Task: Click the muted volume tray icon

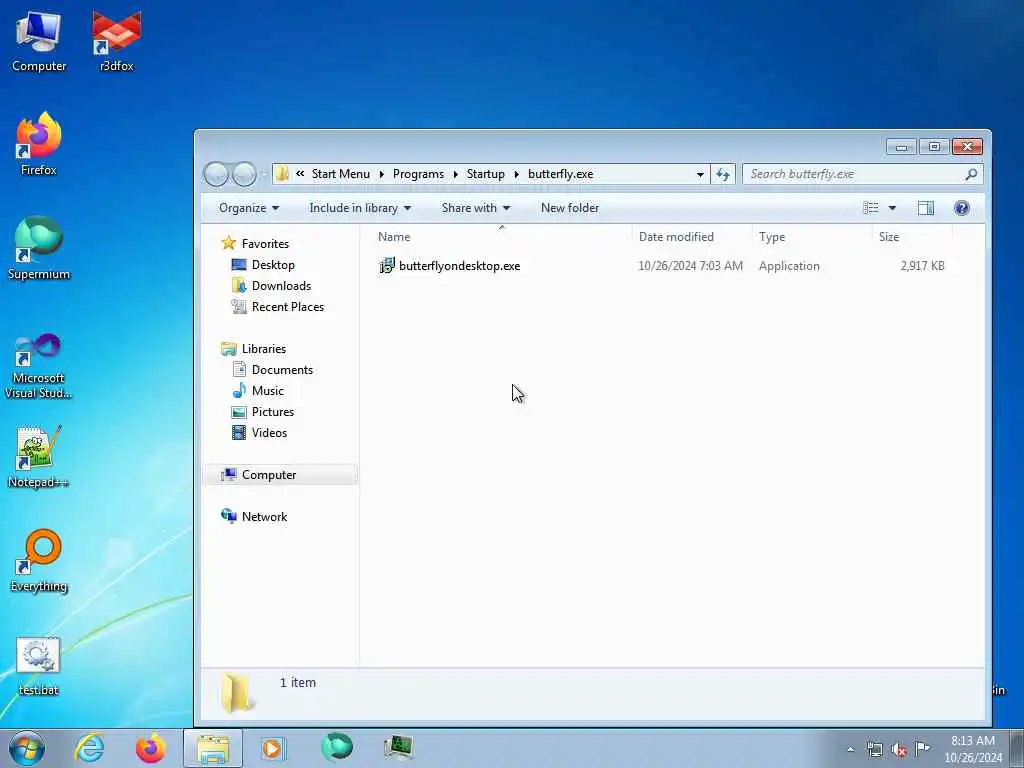Action: [899, 749]
